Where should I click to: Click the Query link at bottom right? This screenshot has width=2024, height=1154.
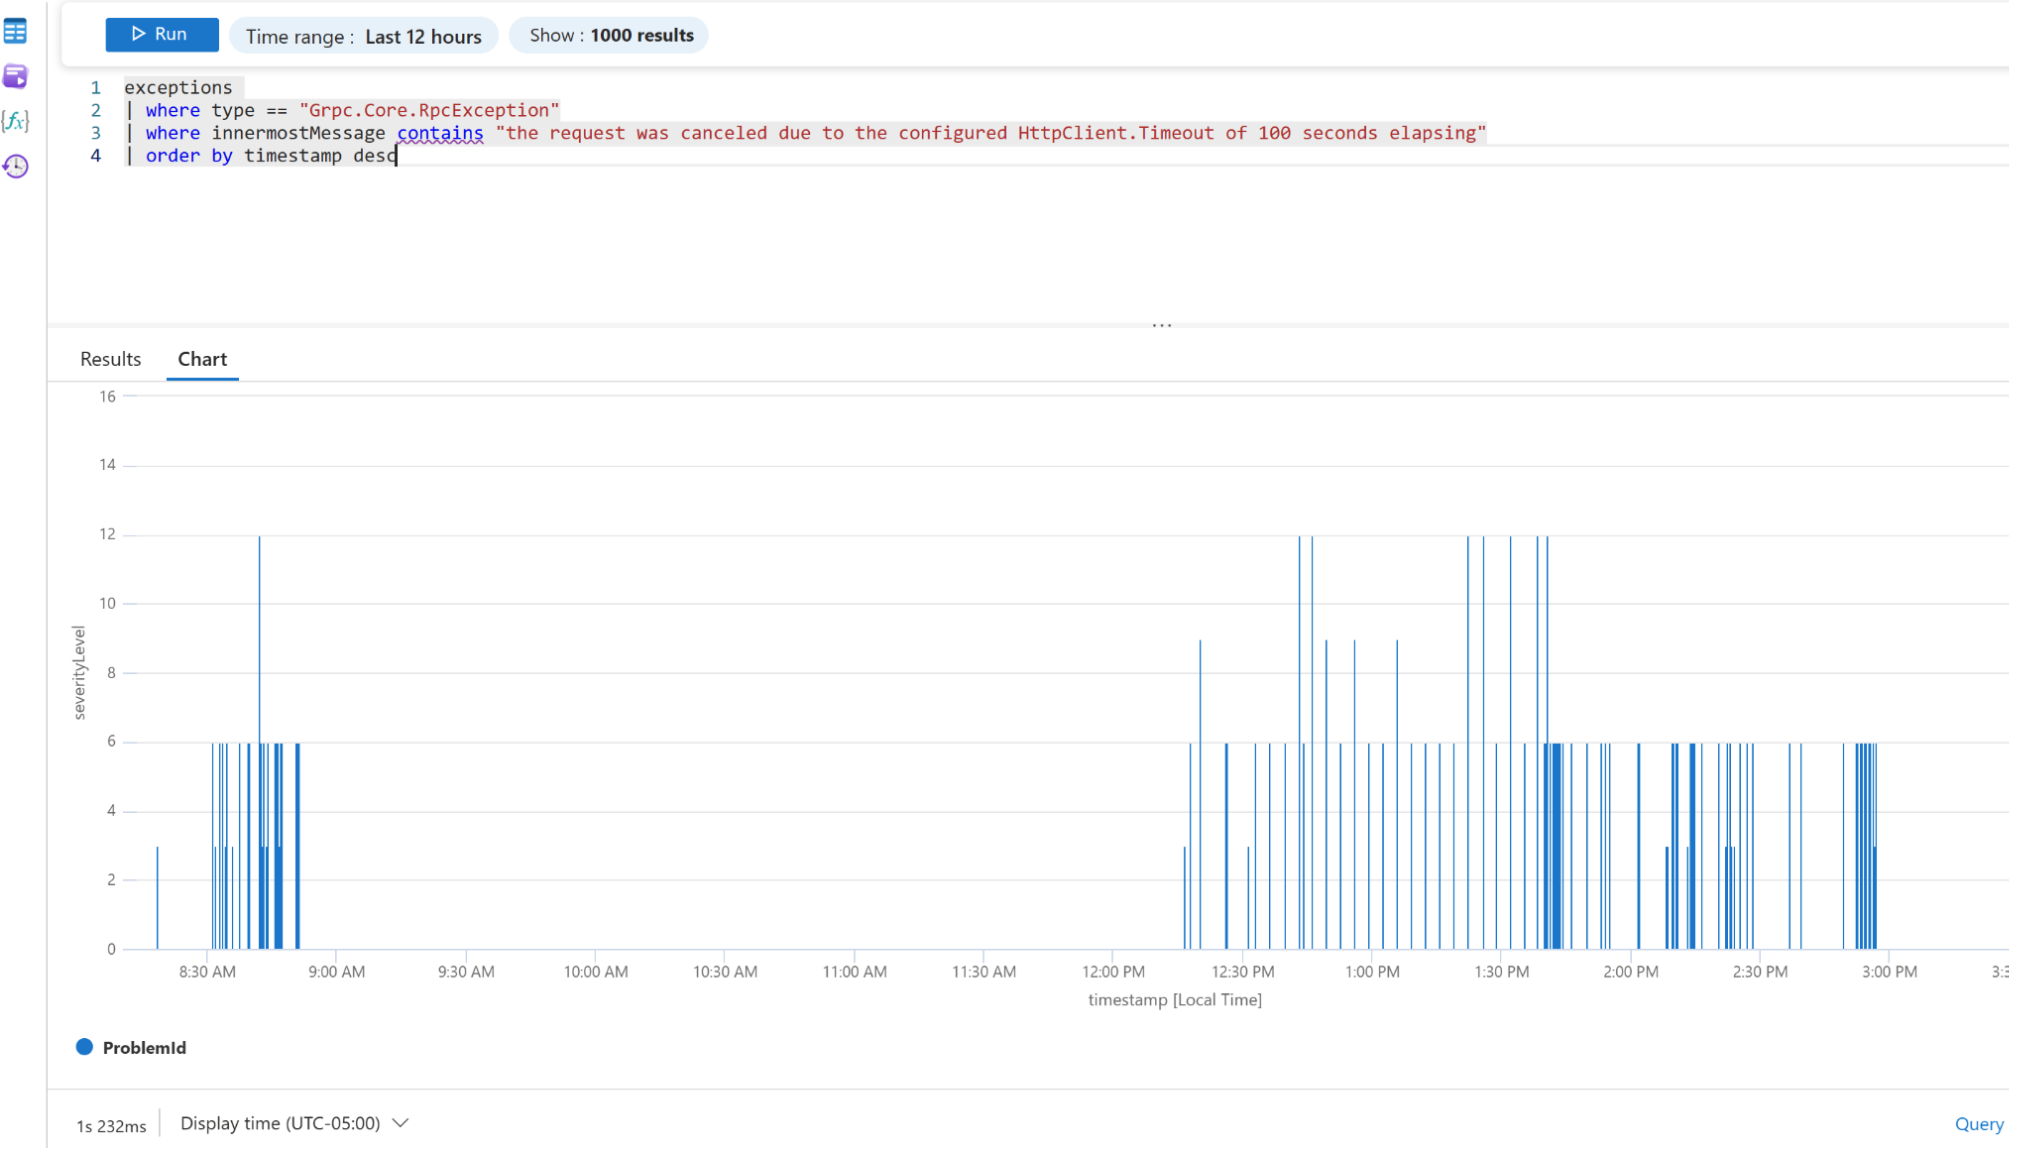coord(1978,1124)
